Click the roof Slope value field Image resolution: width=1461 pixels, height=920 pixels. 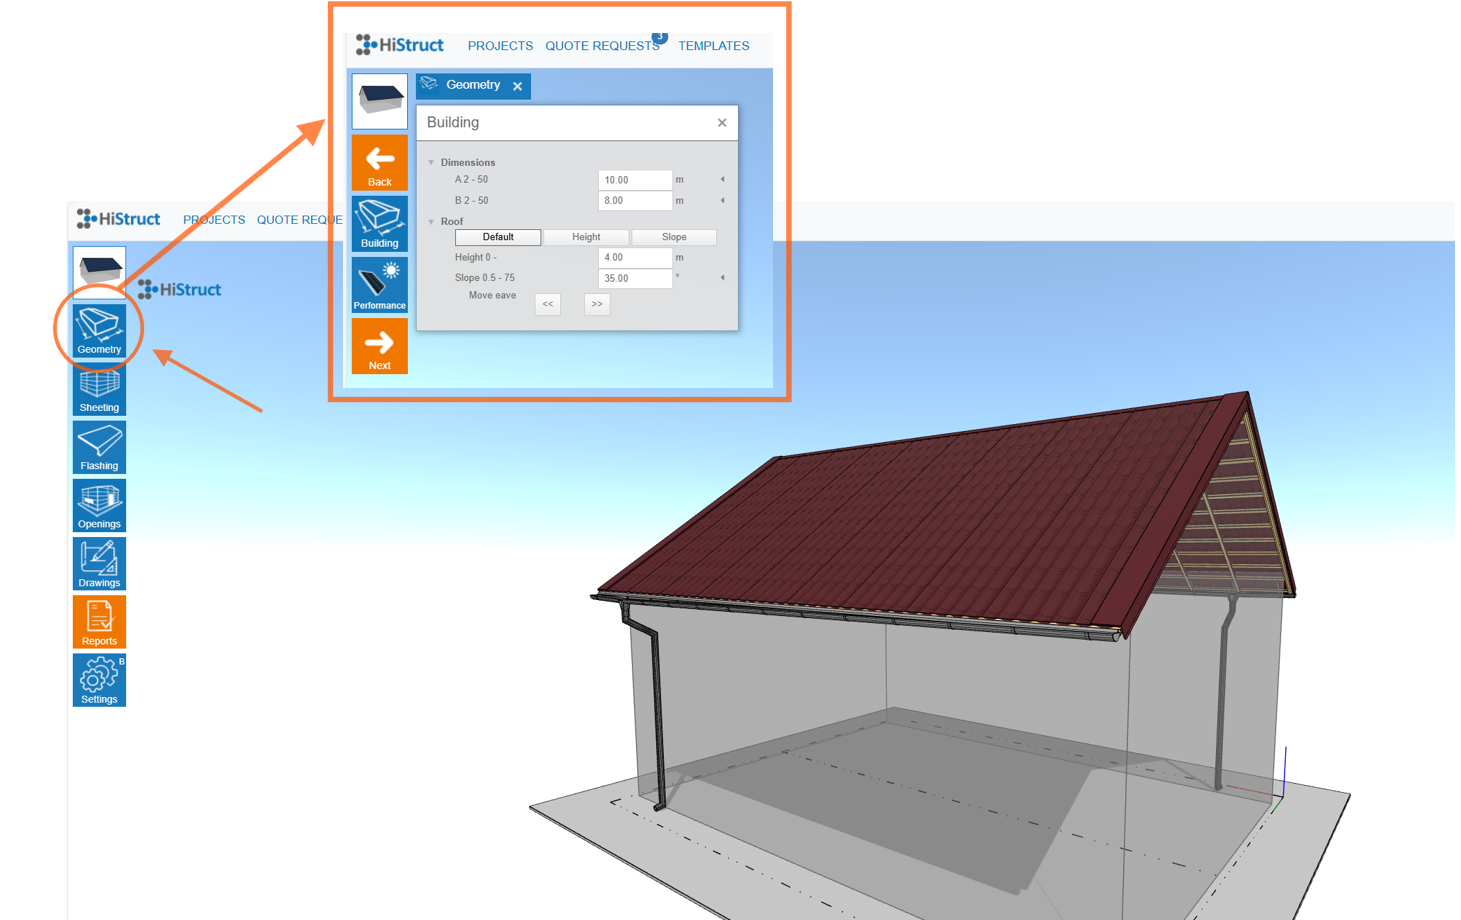tap(635, 279)
